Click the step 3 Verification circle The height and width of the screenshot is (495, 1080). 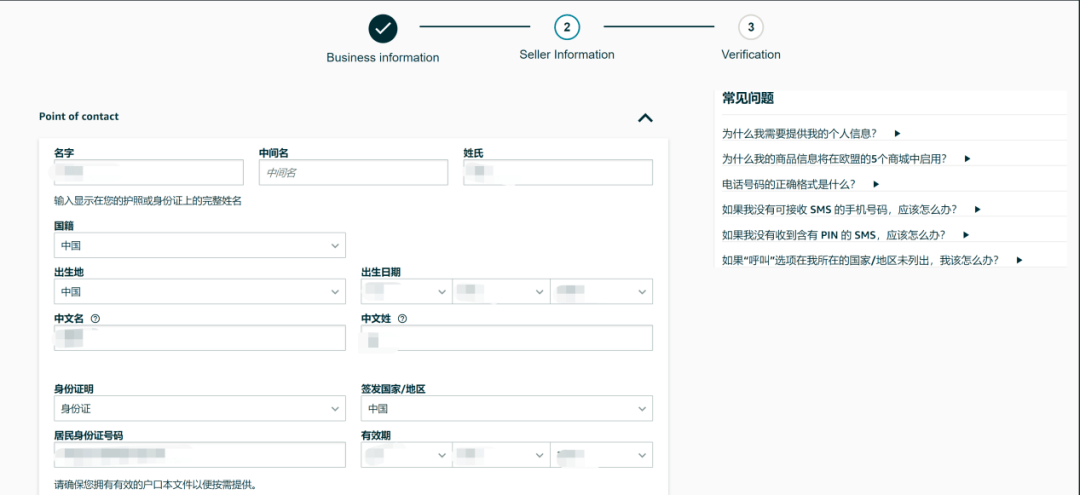(x=751, y=27)
